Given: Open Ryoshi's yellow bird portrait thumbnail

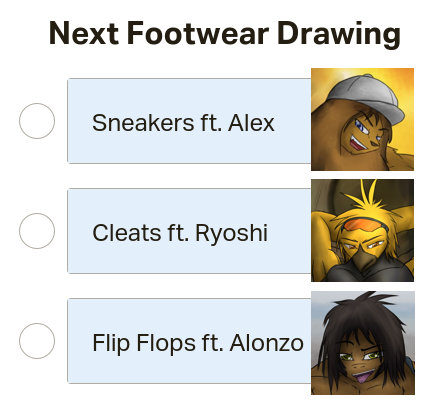Looking at the screenshot, I should pos(363,230).
